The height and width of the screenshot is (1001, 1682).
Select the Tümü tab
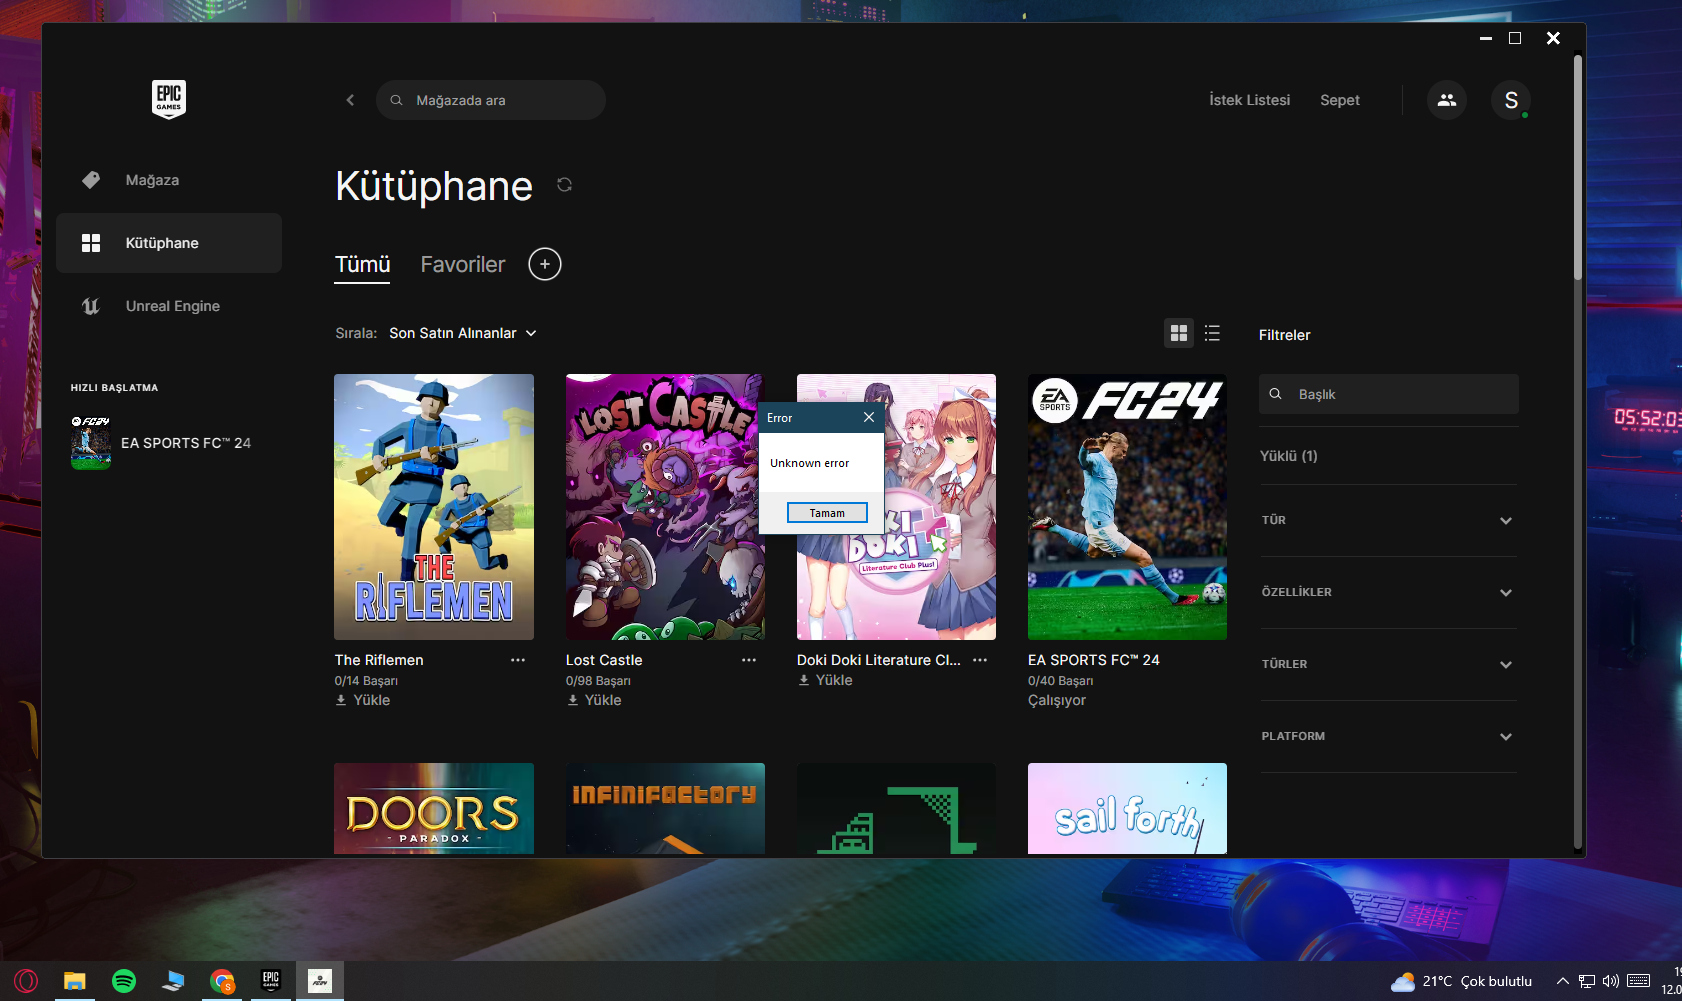[362, 265]
